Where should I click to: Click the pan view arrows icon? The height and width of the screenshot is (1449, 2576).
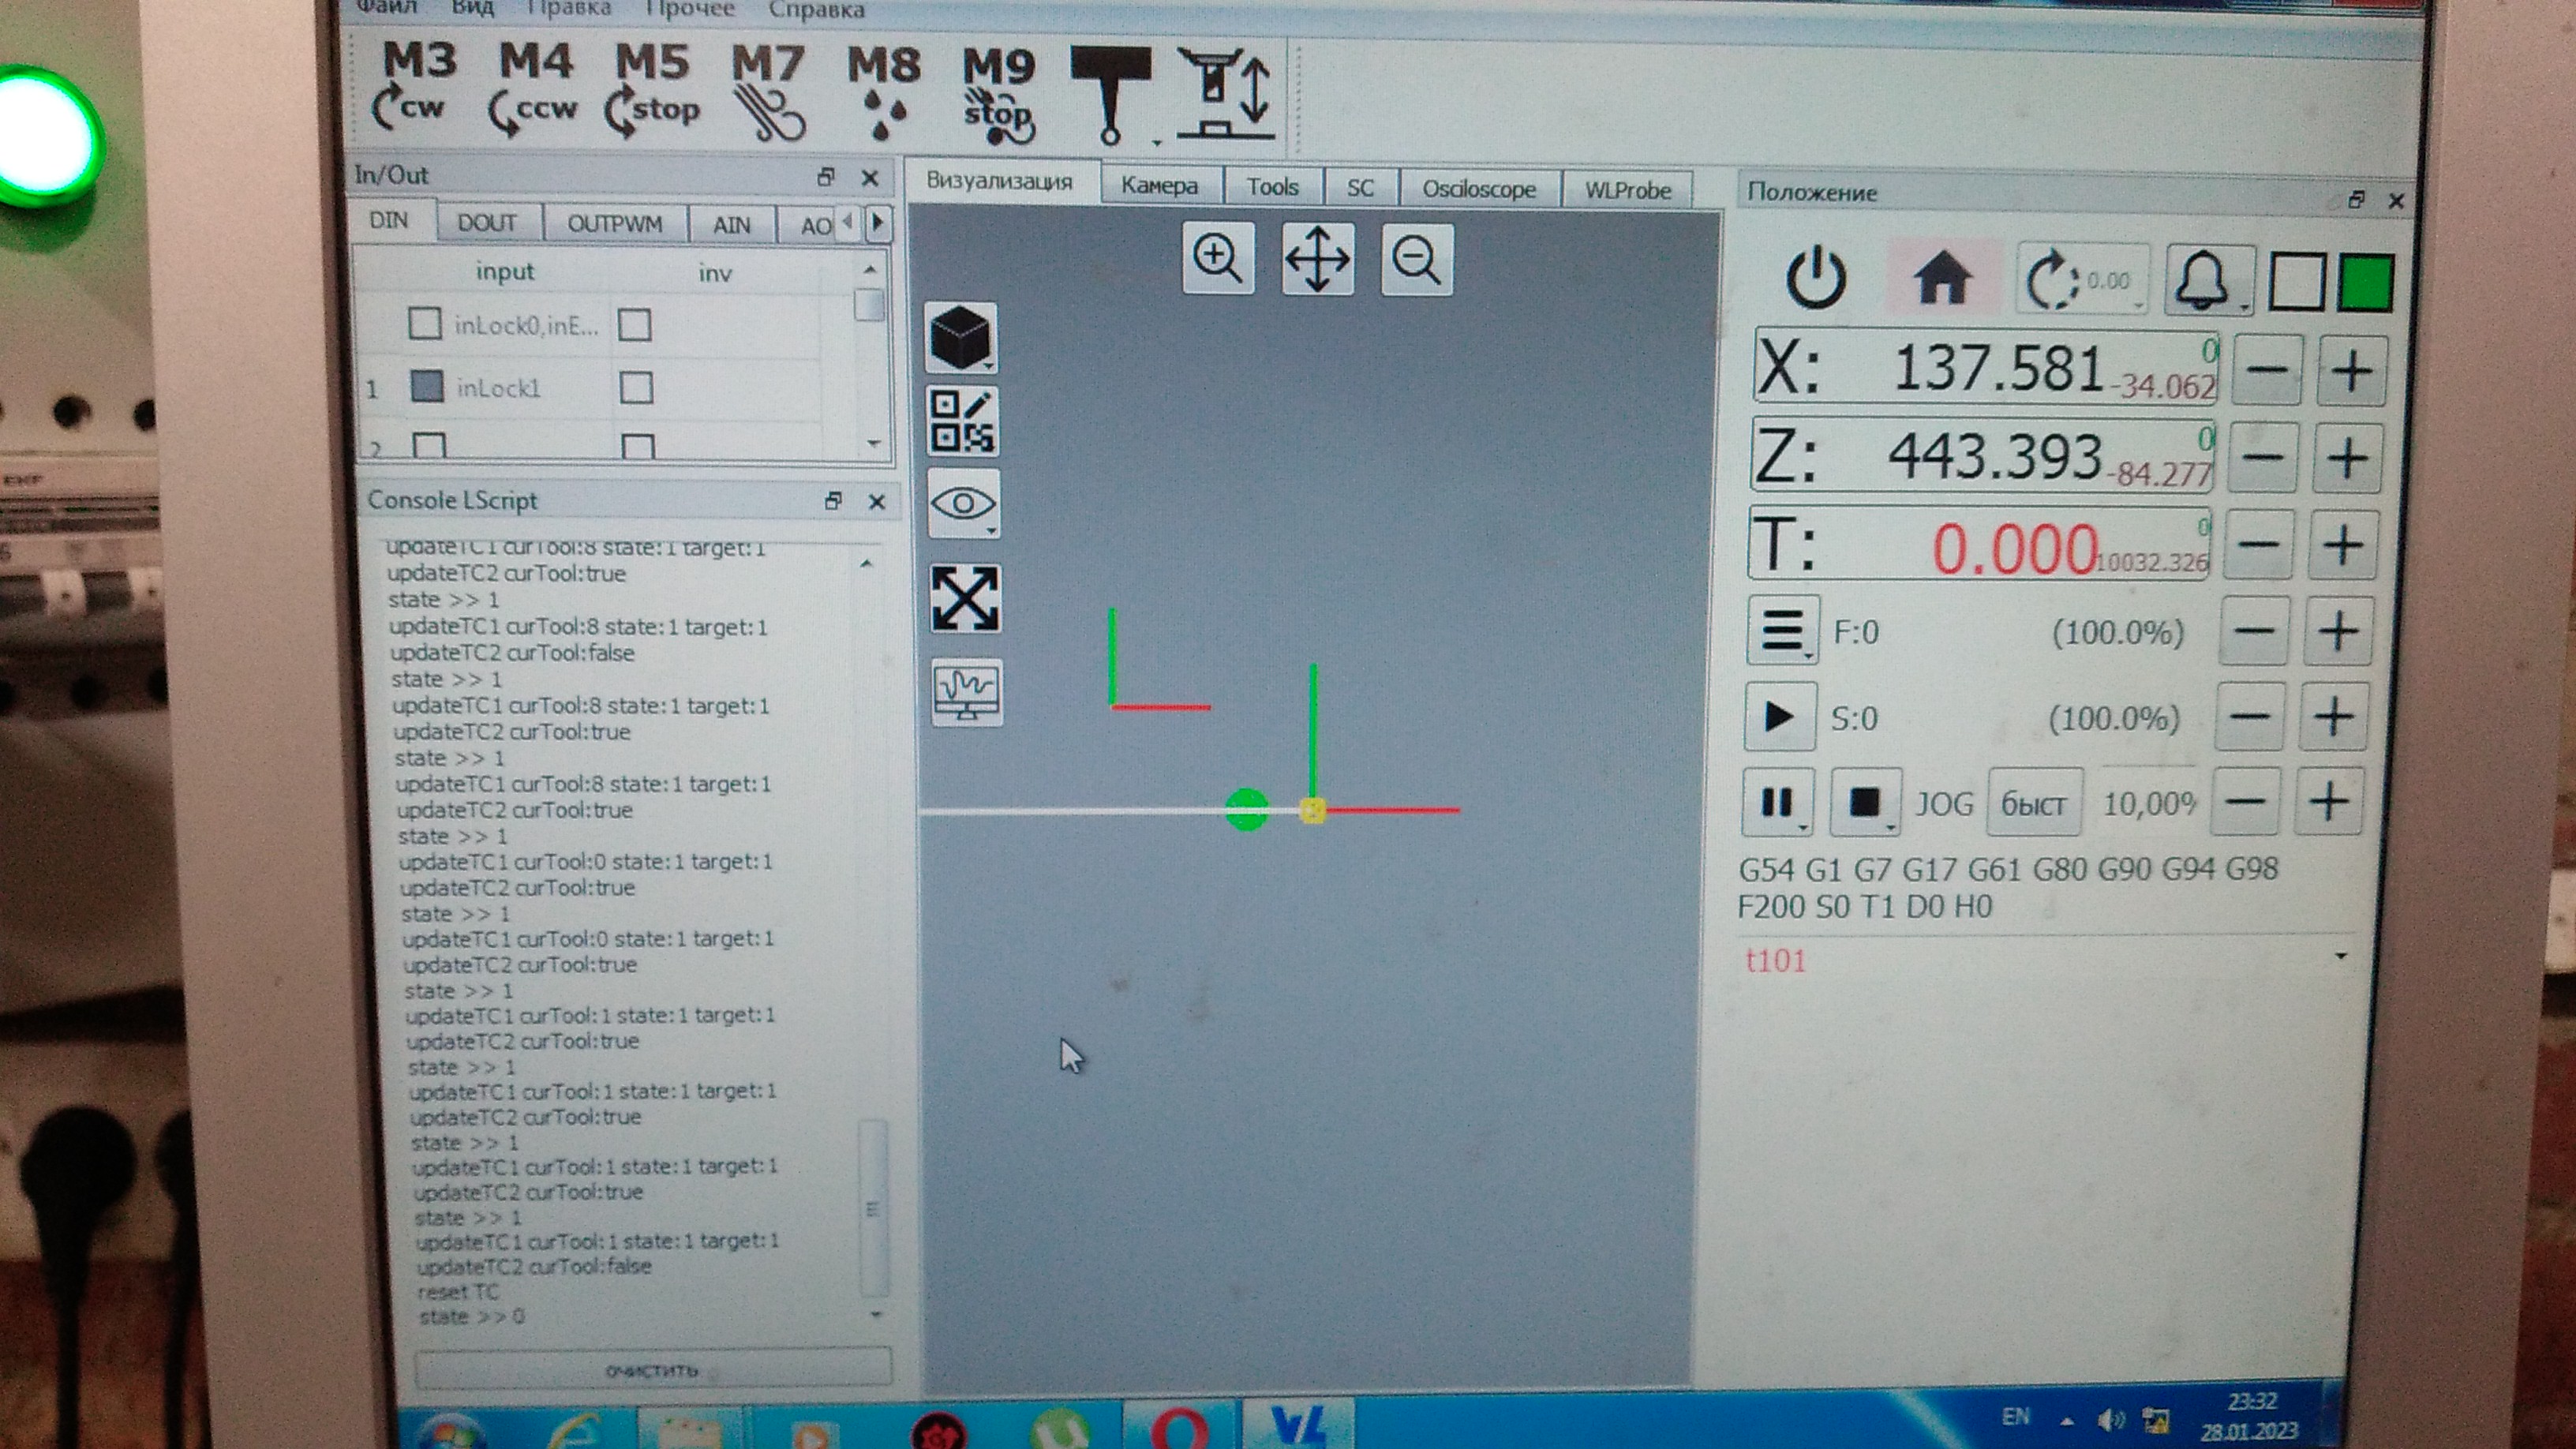(x=1317, y=260)
